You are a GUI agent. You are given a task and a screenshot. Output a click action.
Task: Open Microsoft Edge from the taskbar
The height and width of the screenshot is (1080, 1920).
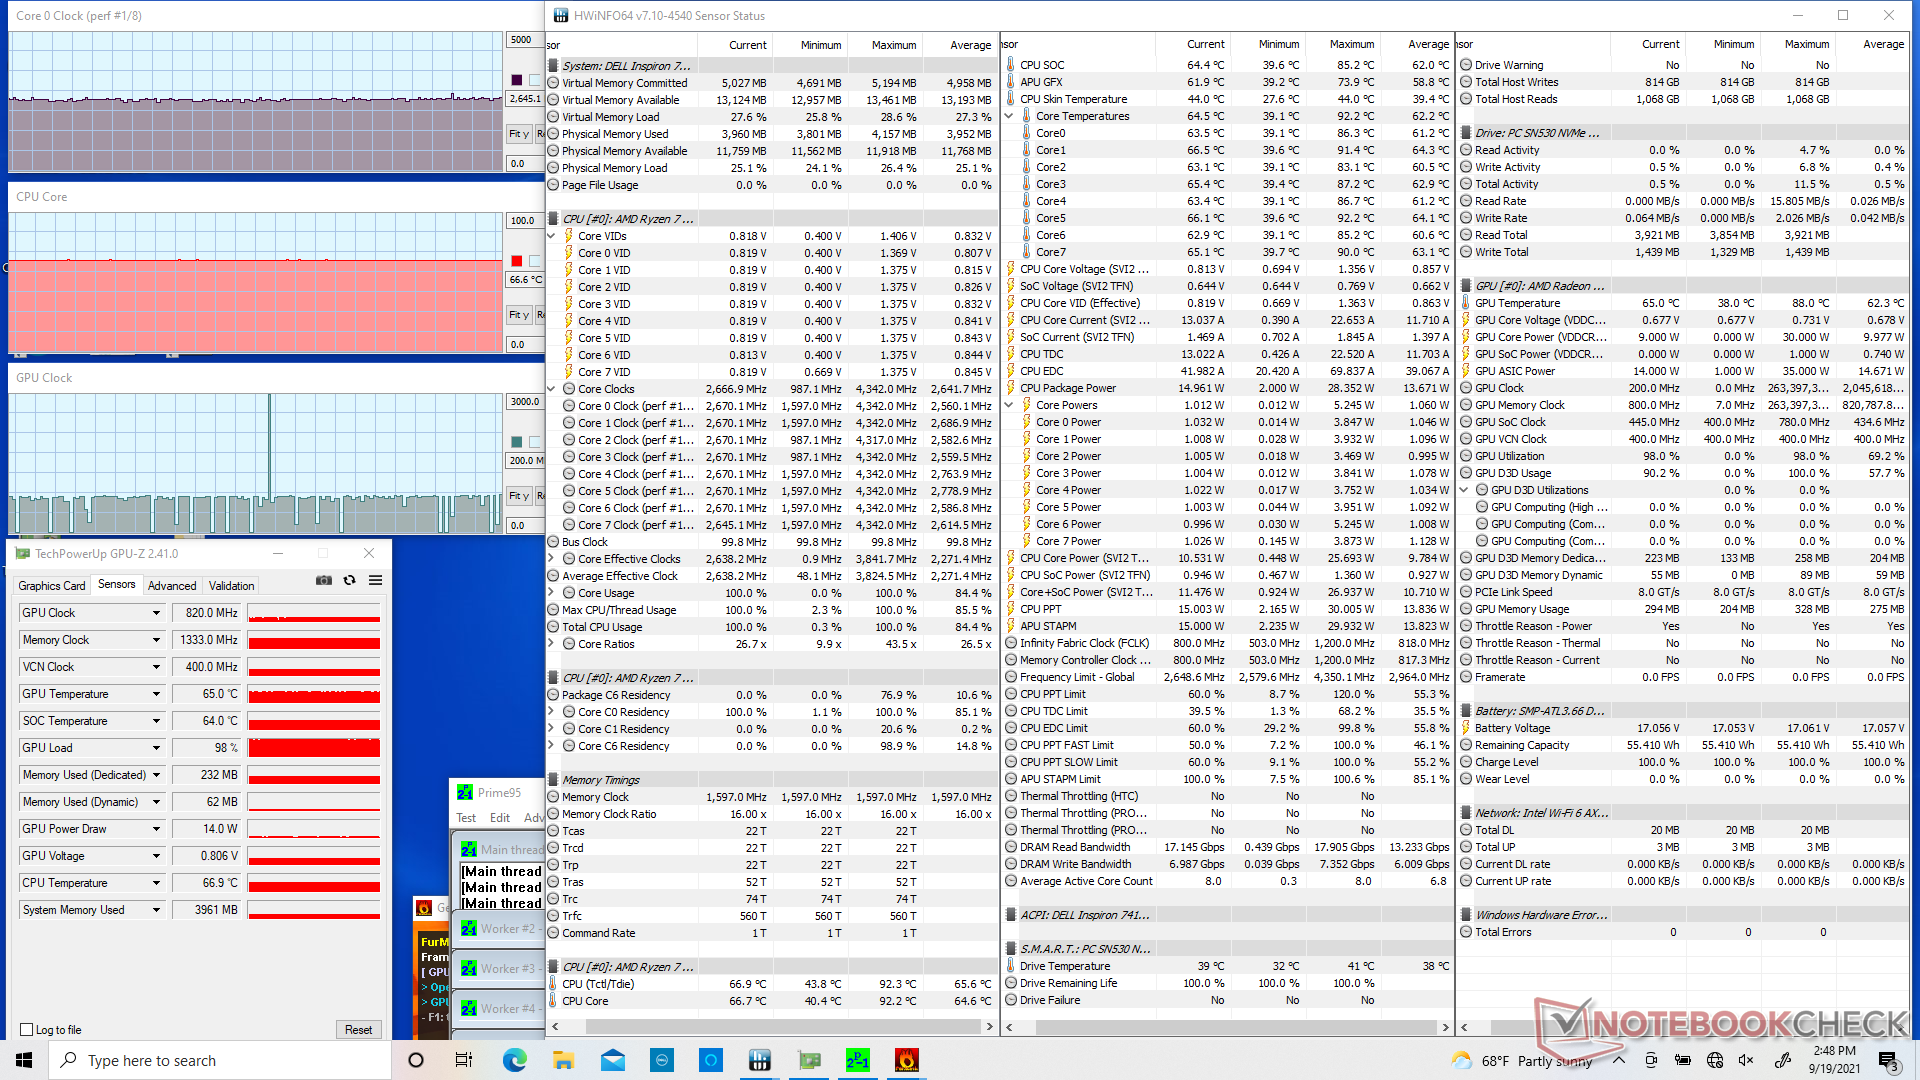(514, 1060)
